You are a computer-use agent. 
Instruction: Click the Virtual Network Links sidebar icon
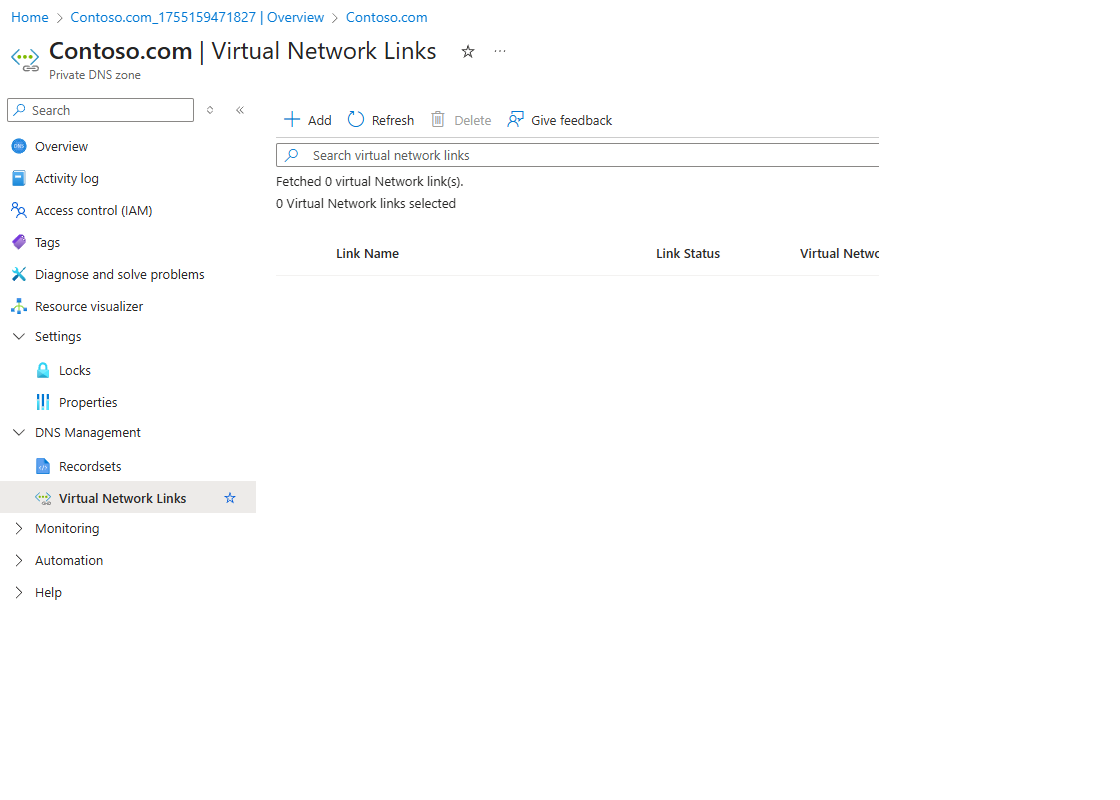[43, 498]
